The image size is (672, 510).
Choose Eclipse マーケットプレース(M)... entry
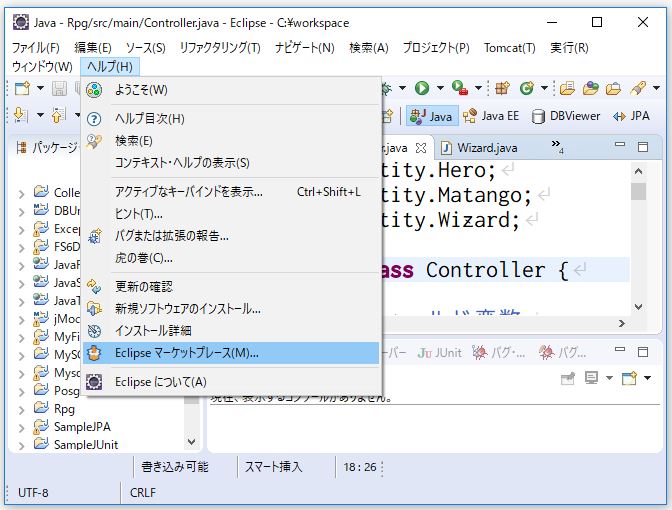click(x=231, y=353)
